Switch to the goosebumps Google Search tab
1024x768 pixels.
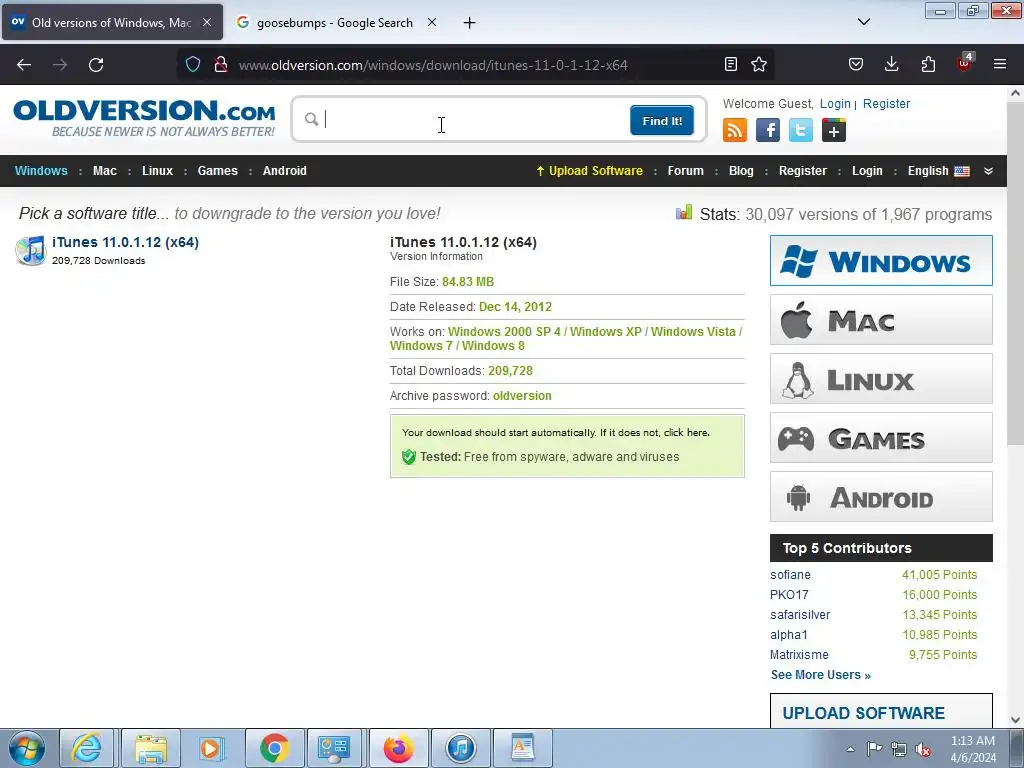pos(335,23)
